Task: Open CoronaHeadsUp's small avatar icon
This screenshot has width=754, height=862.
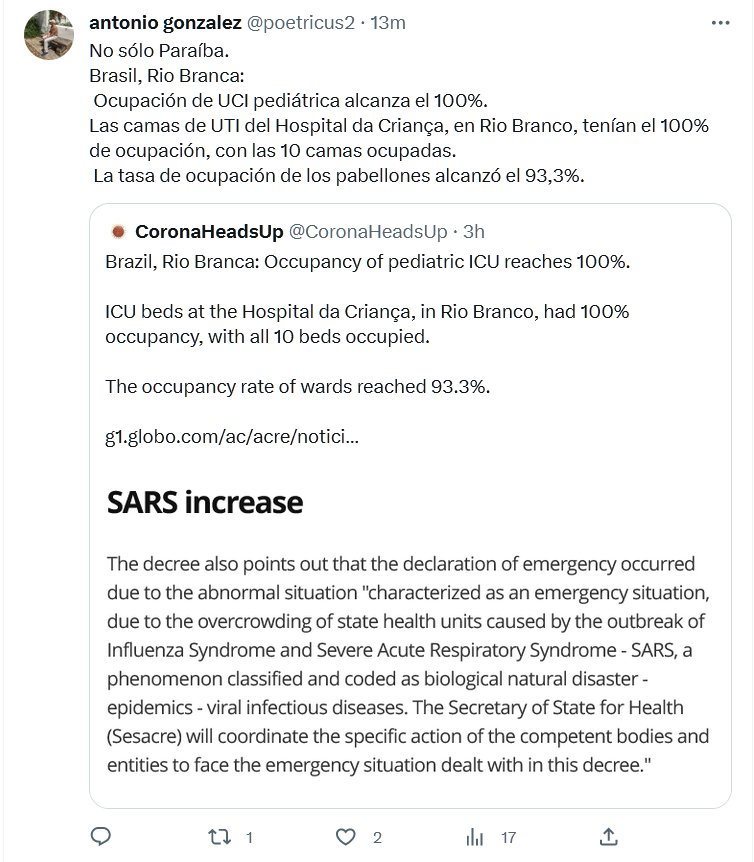Action: [116, 232]
